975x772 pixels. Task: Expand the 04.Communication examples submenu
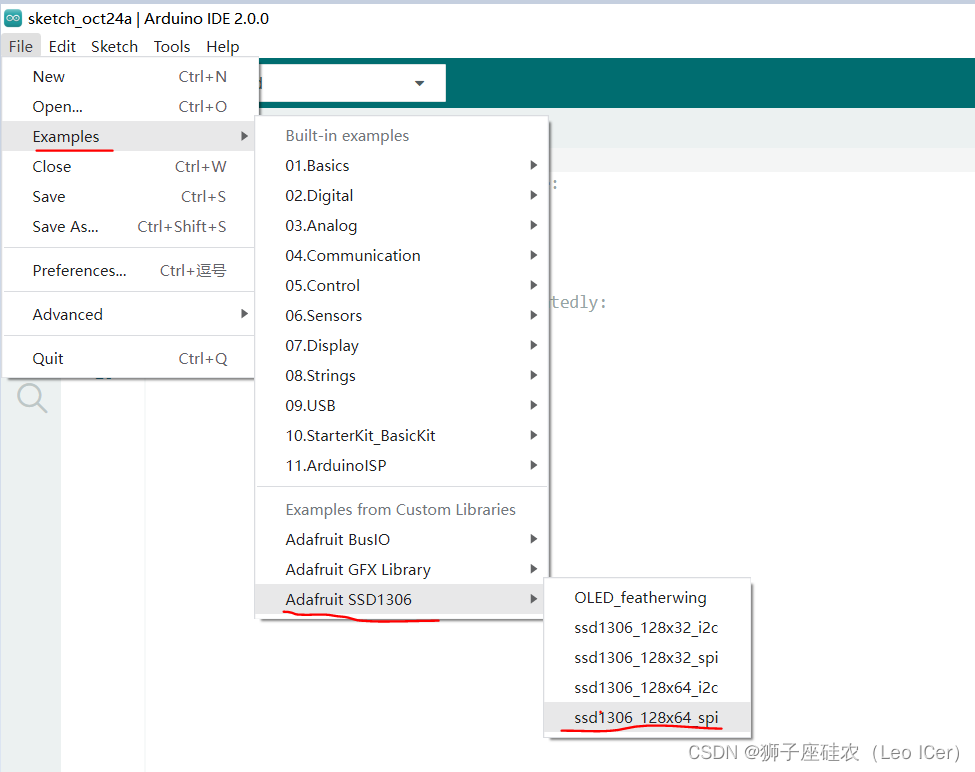(x=402, y=255)
